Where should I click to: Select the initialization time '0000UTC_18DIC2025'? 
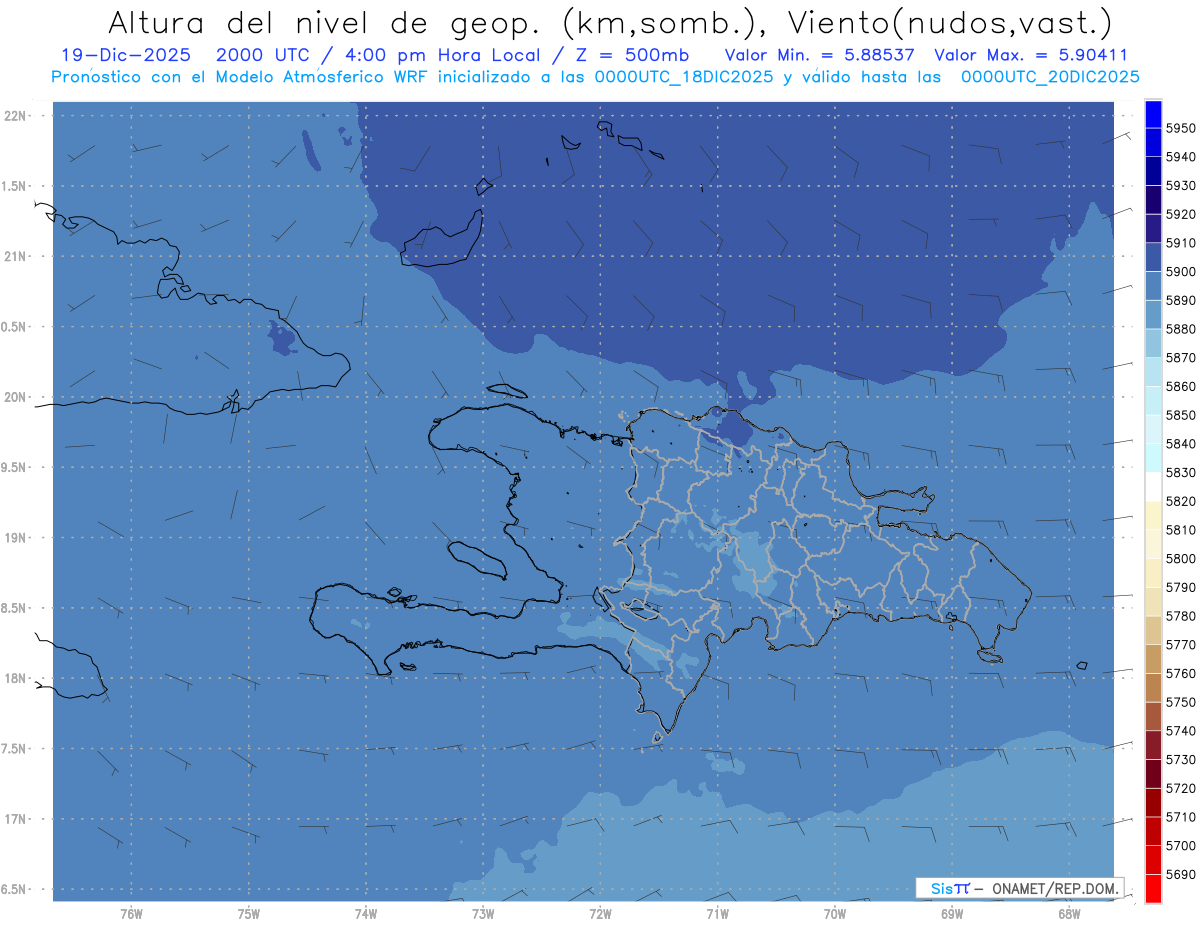click(x=684, y=76)
